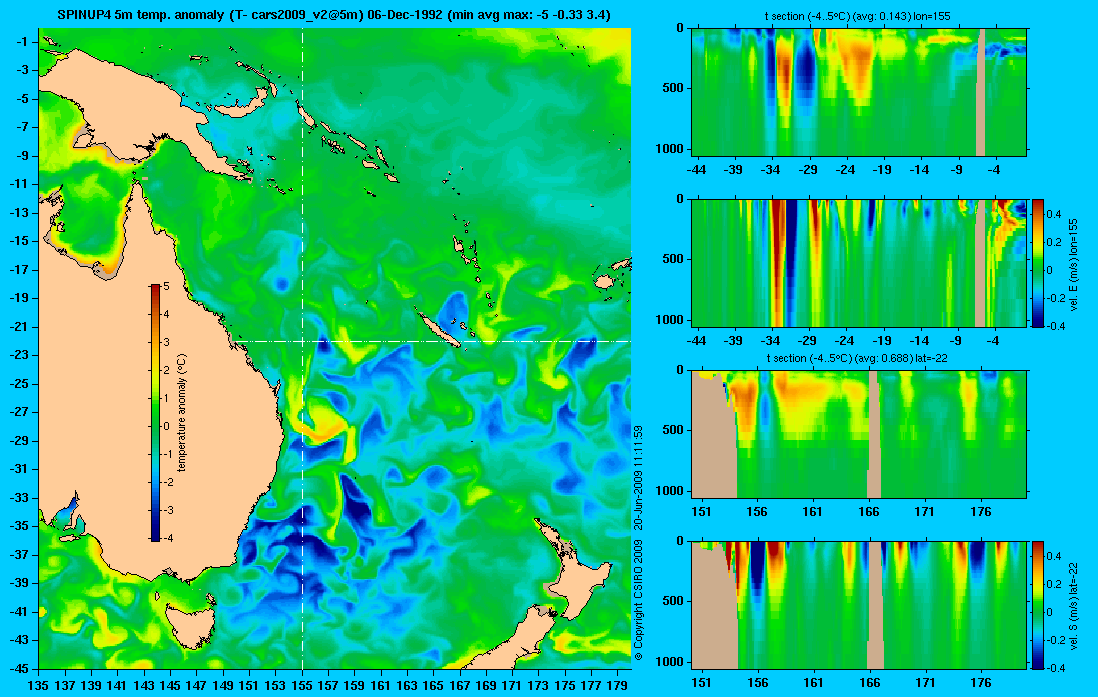Click the brown land column in the top section
This screenshot has height=697, width=1098.
tap(980, 92)
